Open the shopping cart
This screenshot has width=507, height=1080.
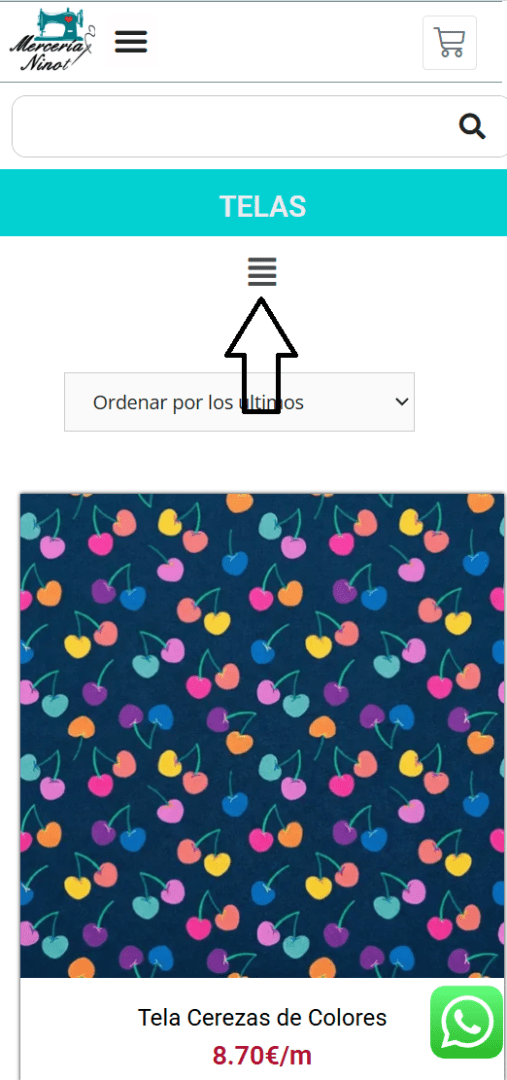[449, 42]
